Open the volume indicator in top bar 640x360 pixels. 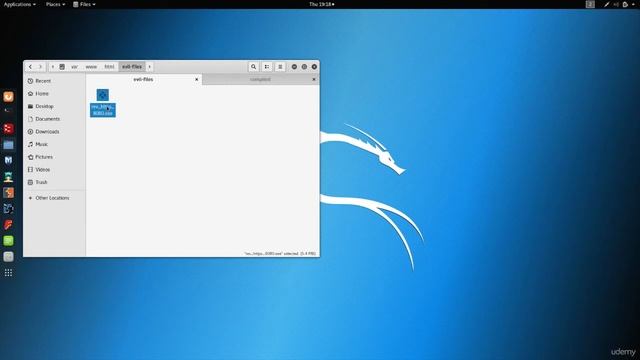coord(616,4)
